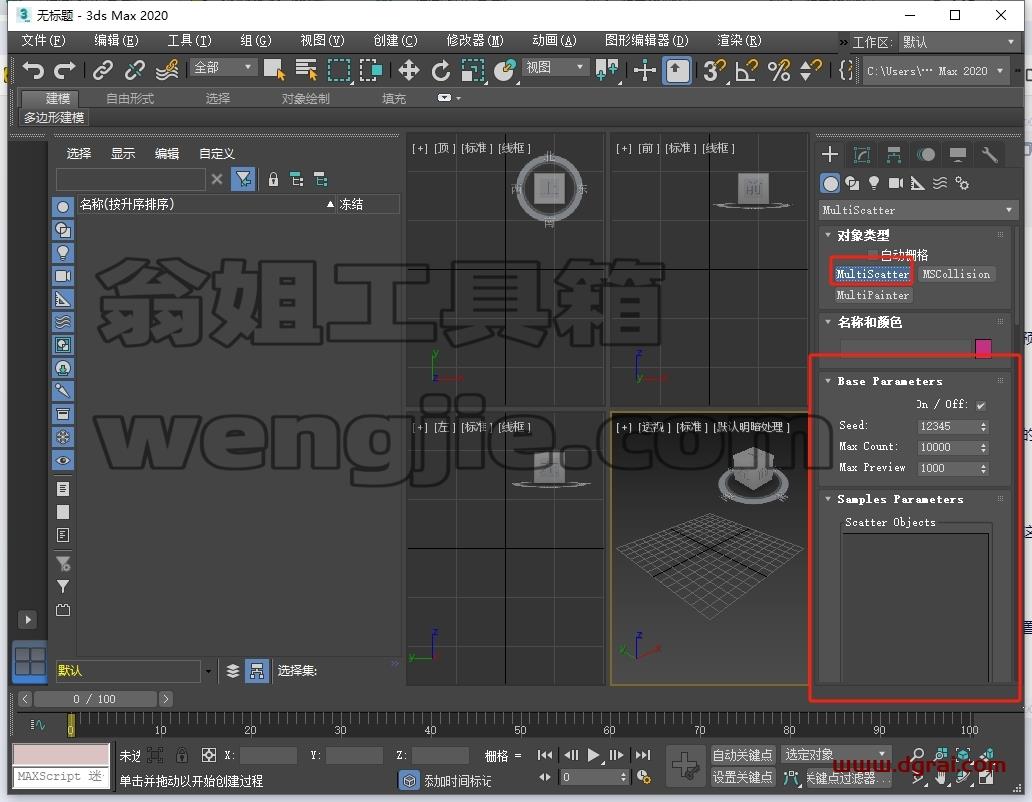Image resolution: width=1032 pixels, height=802 pixels.
Task: Toggle the 3D Snaps button
Action: click(713, 70)
